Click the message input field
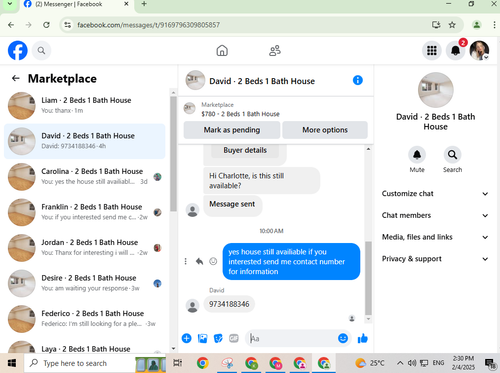 [292, 338]
